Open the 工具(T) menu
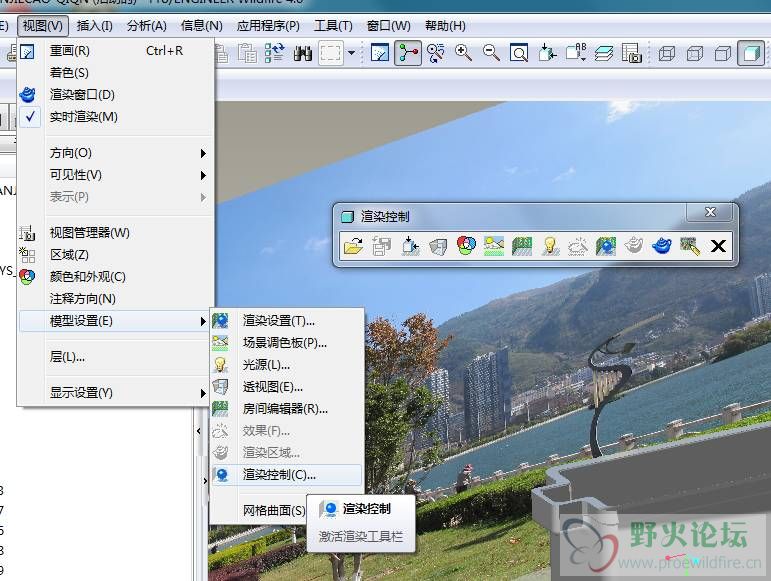 point(333,26)
